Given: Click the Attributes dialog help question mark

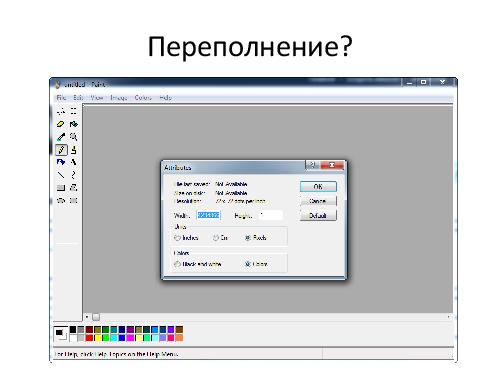Looking at the screenshot, I should [x=313, y=165].
